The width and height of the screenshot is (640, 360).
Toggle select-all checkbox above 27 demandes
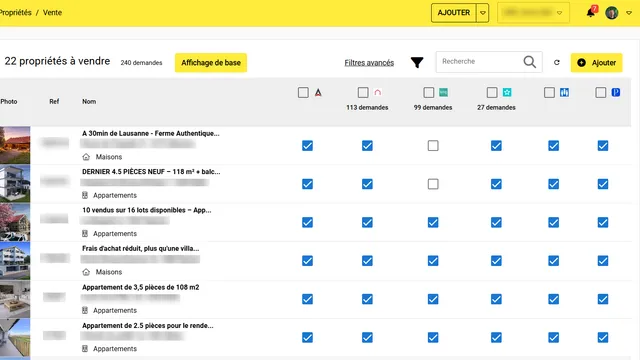click(492, 93)
